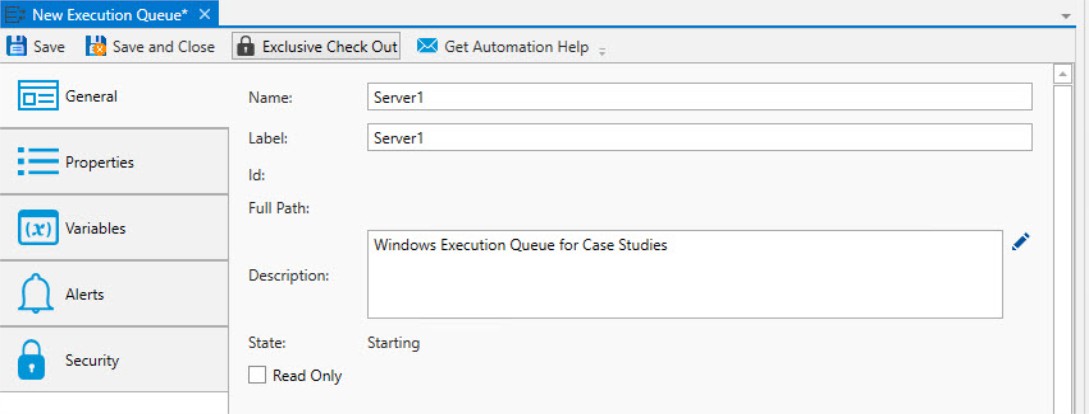Click the Save and Close icon

(95, 47)
